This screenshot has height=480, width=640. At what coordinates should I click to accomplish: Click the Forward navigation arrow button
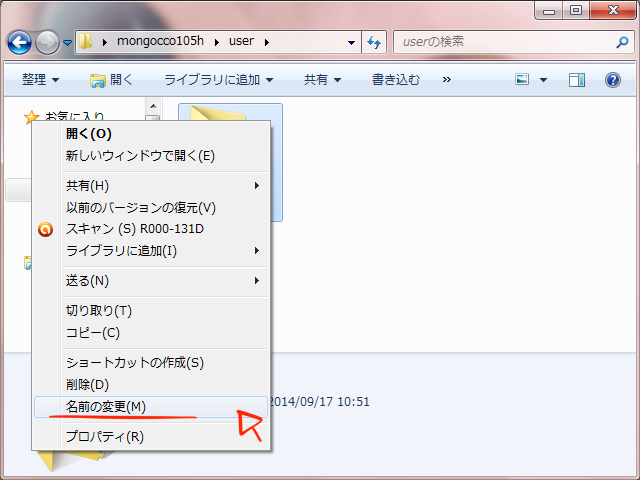tap(47, 42)
